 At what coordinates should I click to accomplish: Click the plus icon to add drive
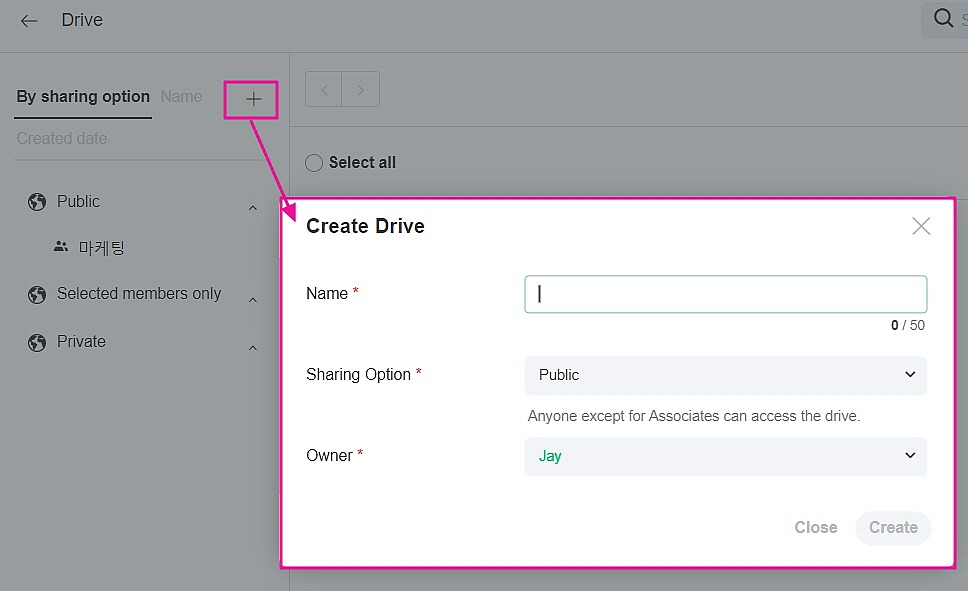pos(254,99)
